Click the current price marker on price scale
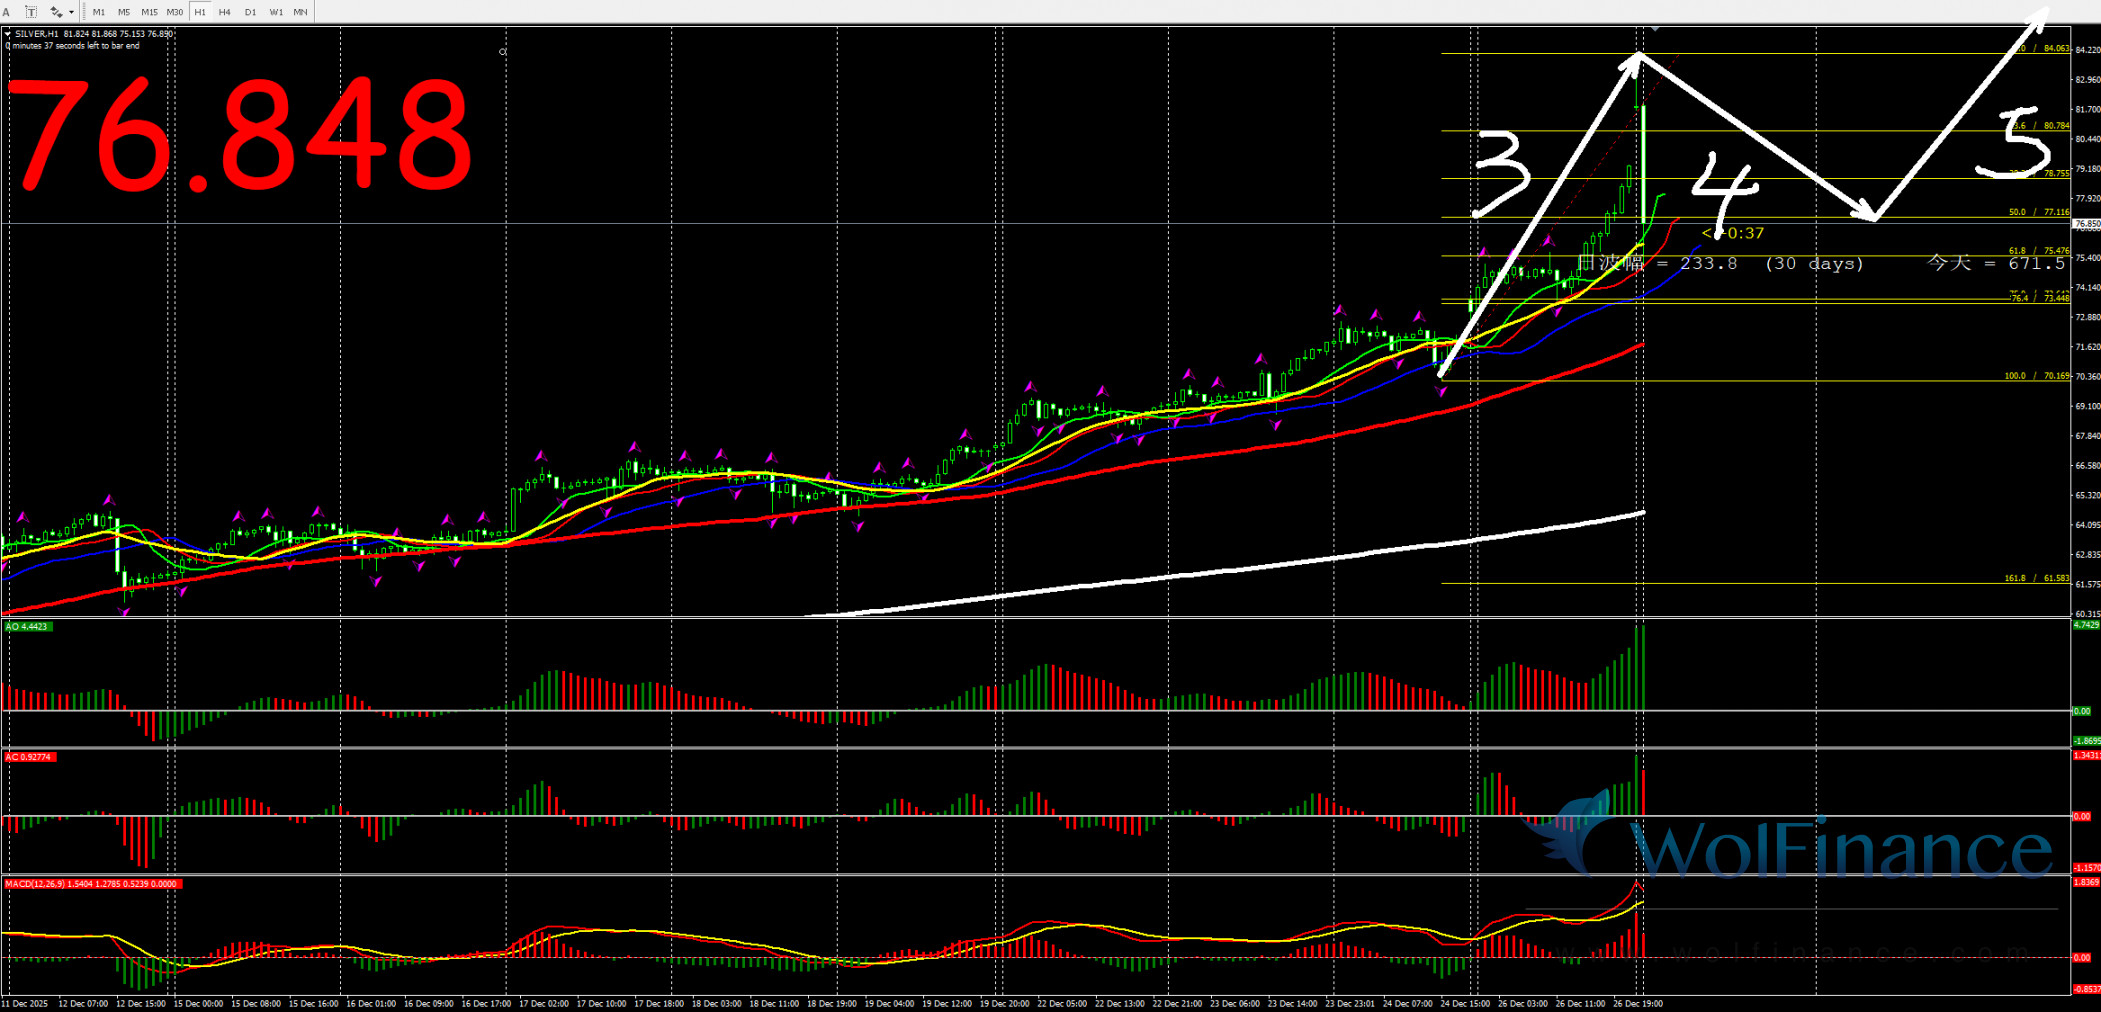 coord(2086,225)
